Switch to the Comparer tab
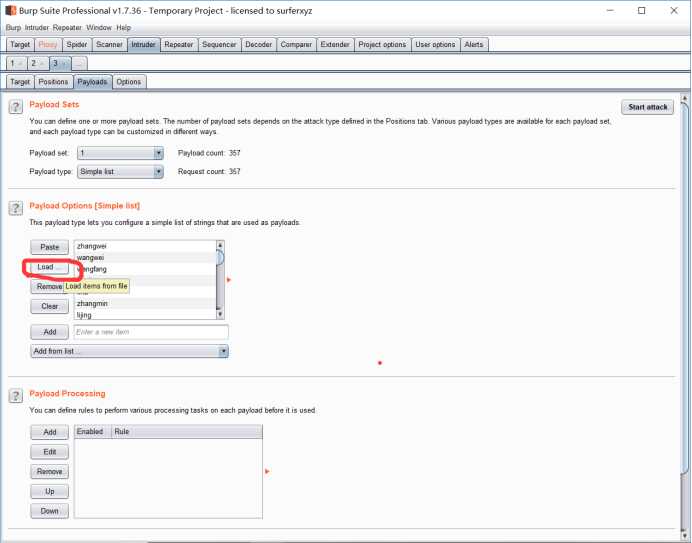The image size is (692, 543). (296, 45)
